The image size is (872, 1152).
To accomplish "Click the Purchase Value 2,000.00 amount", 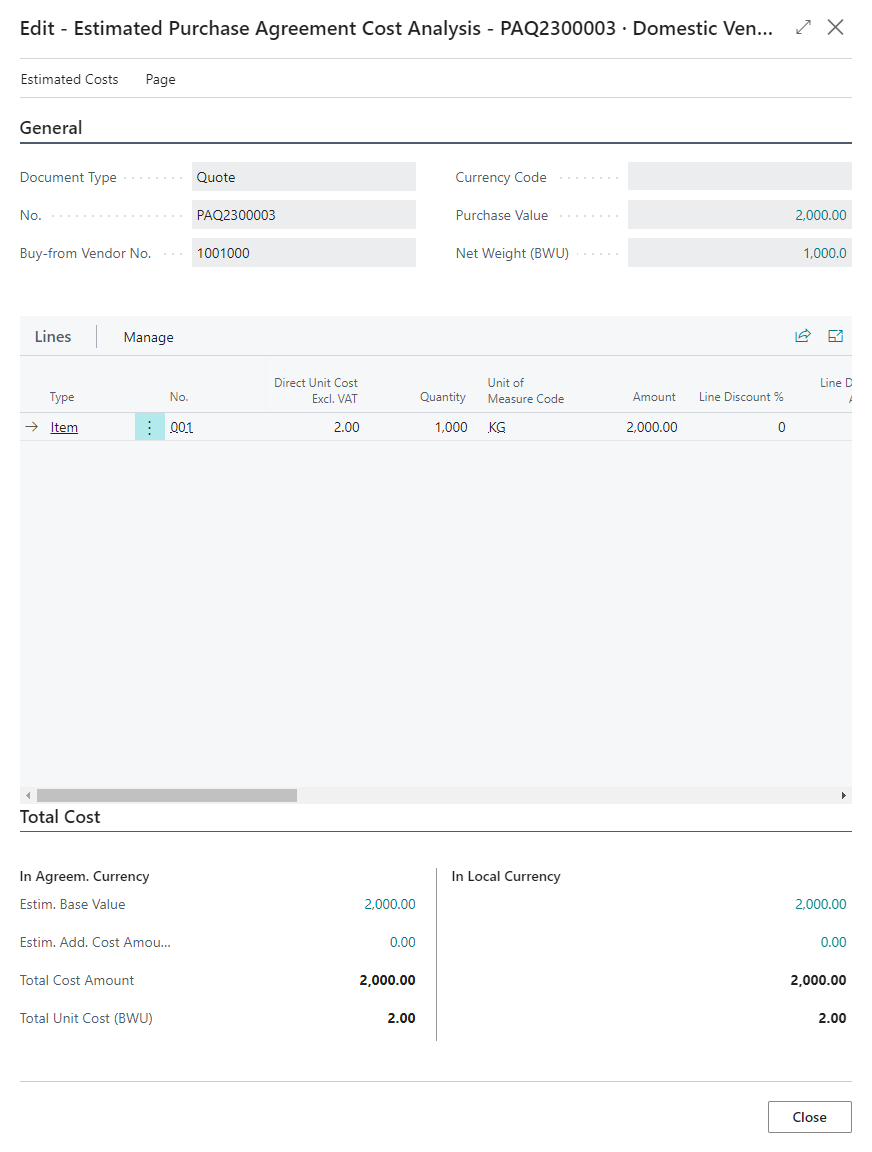I will pos(820,215).
